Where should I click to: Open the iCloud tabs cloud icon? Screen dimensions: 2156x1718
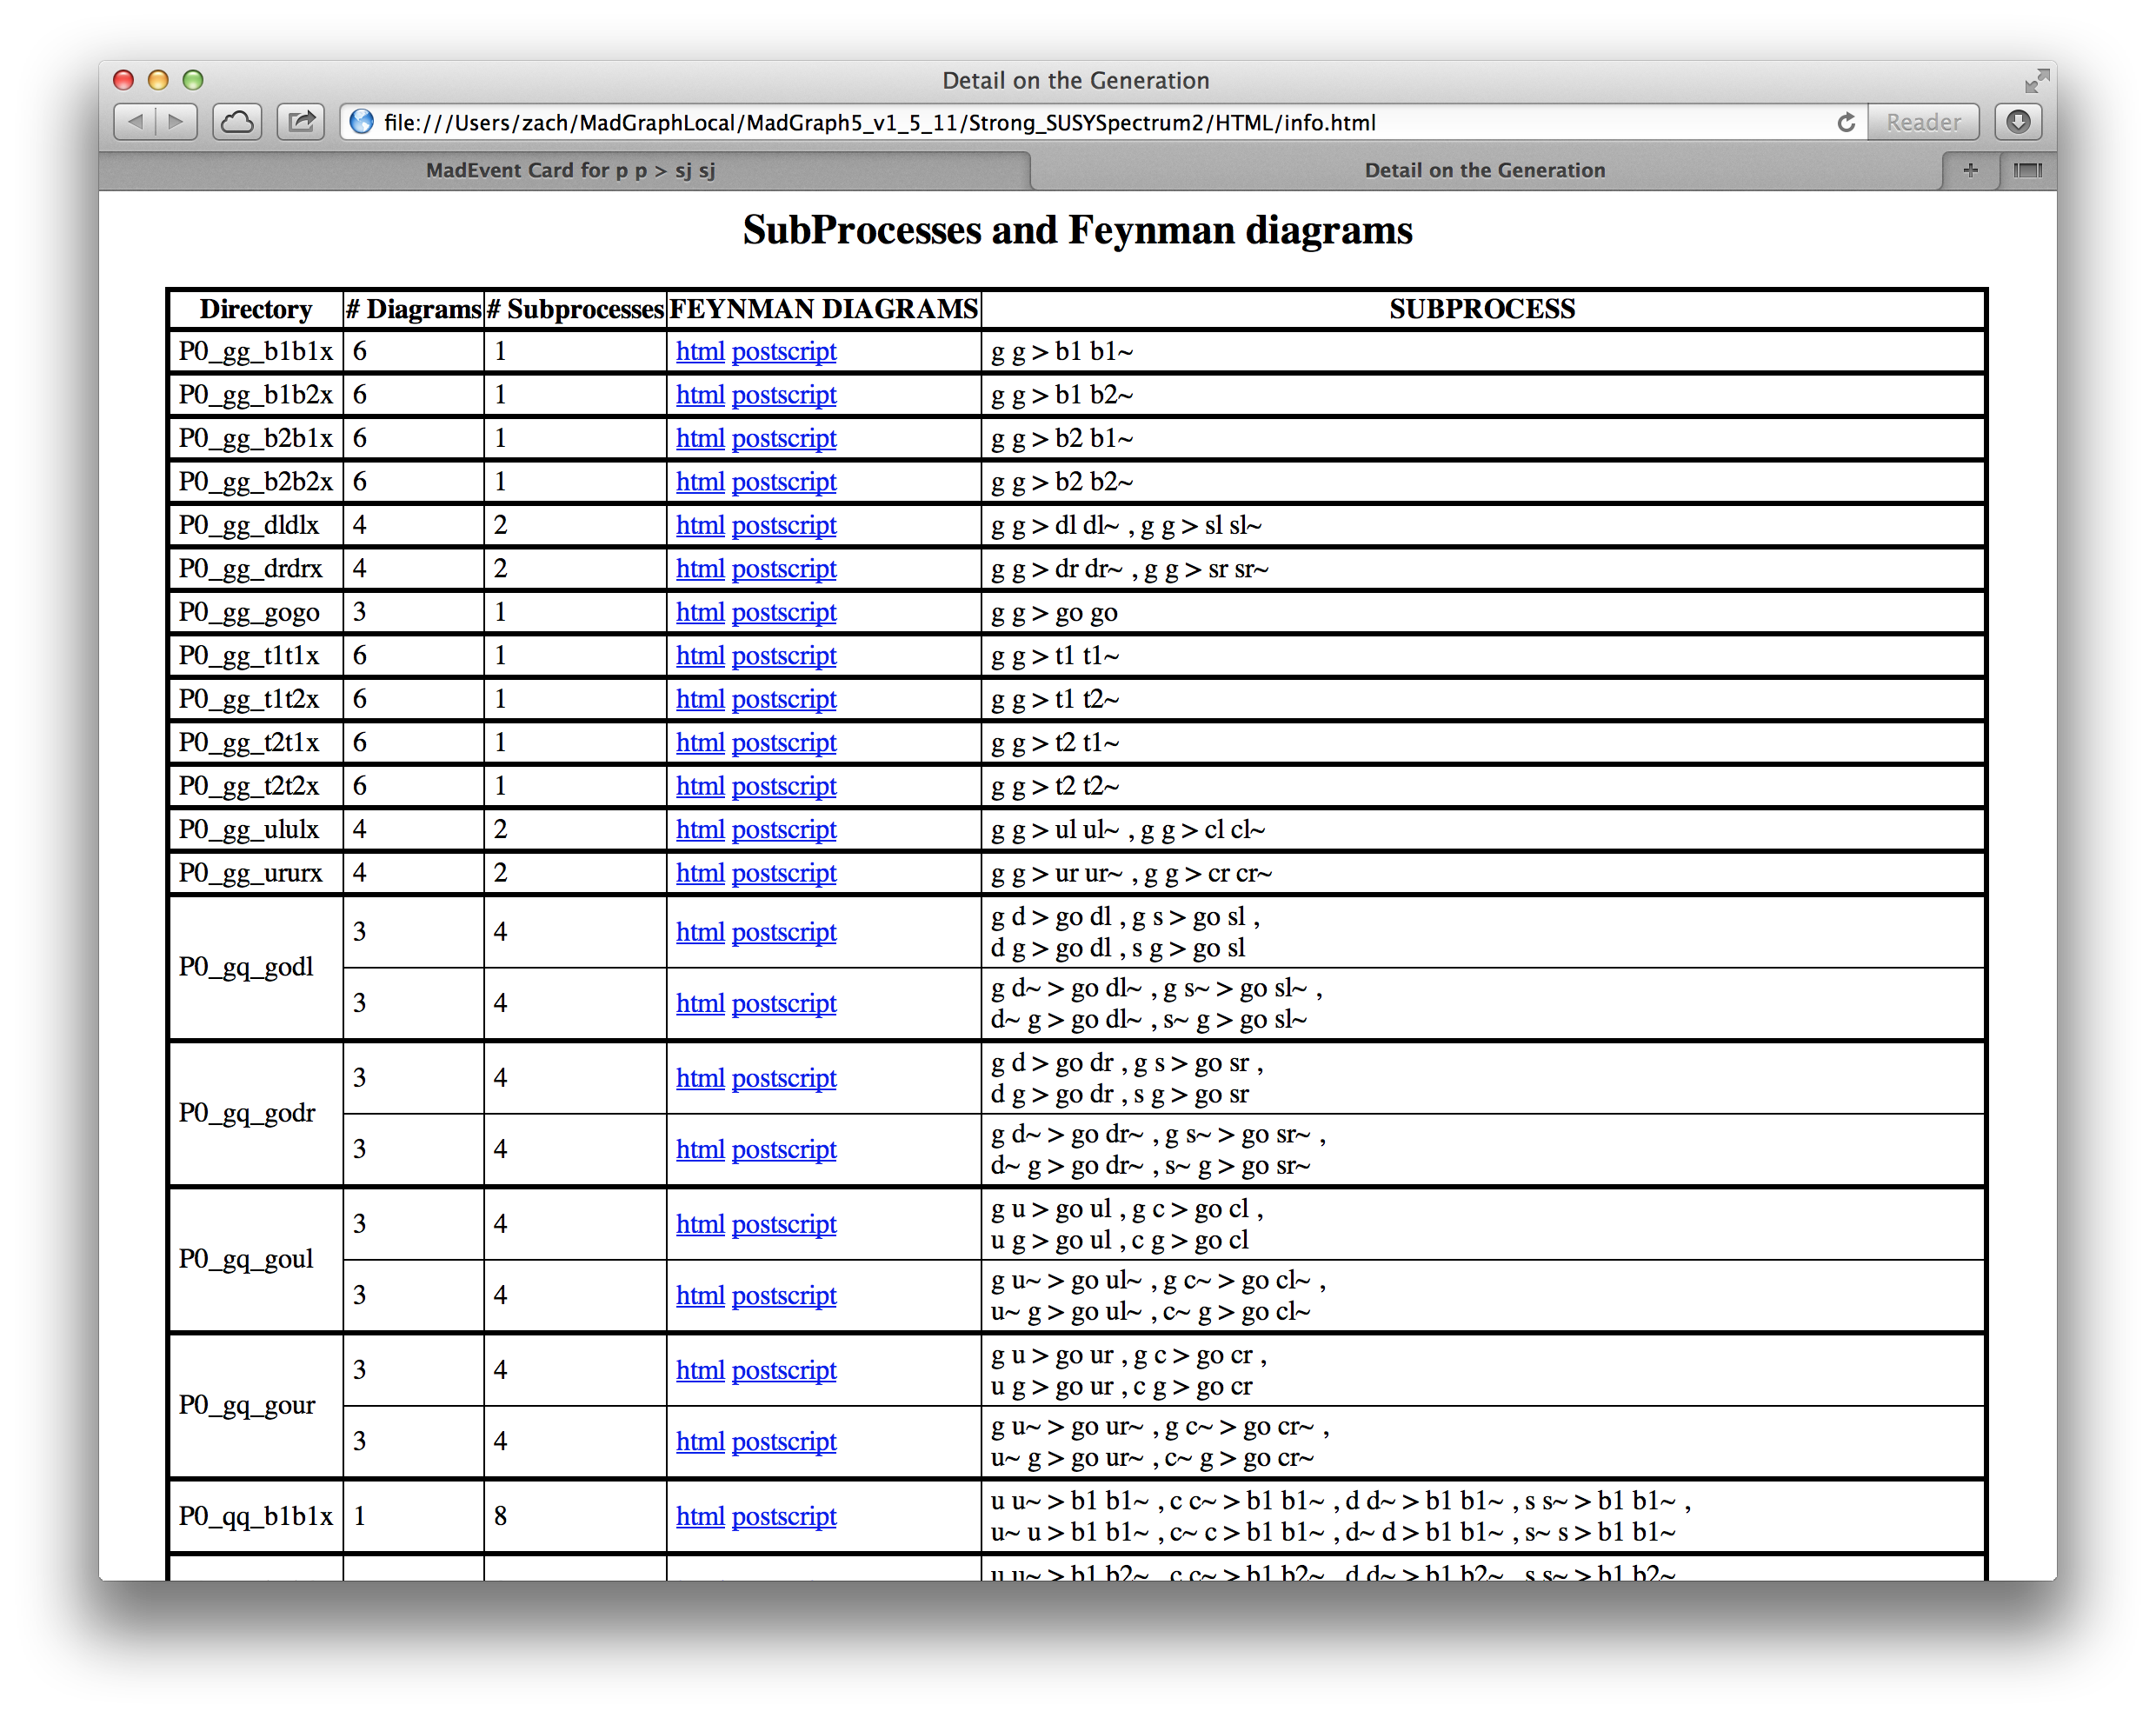tap(237, 122)
